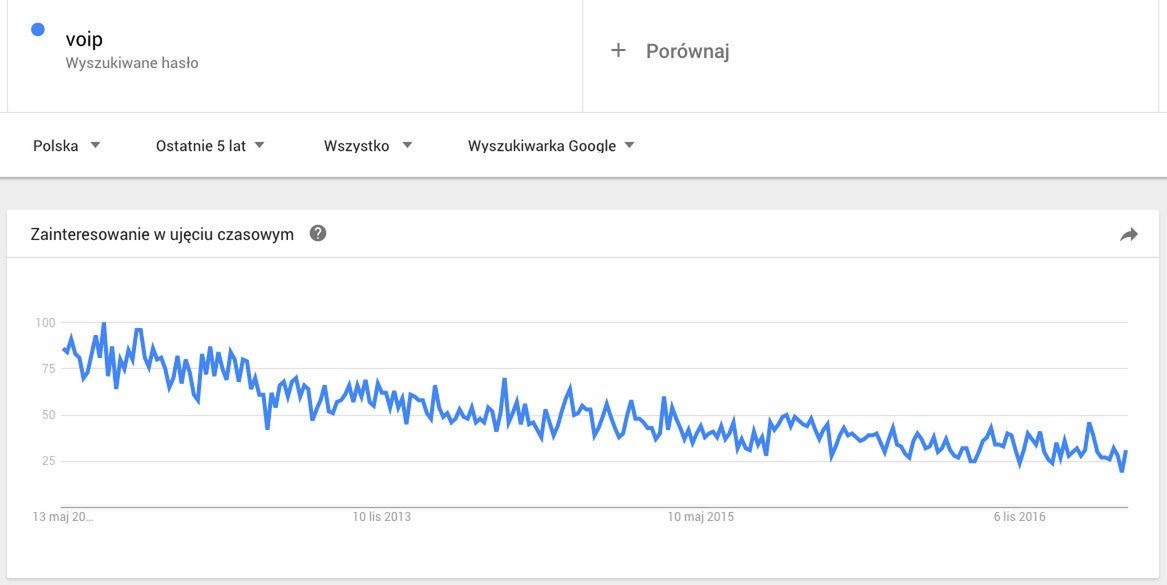The image size is (1167, 585).
Task: Click the plus icon beside Porównaj
Action: (x=618, y=50)
